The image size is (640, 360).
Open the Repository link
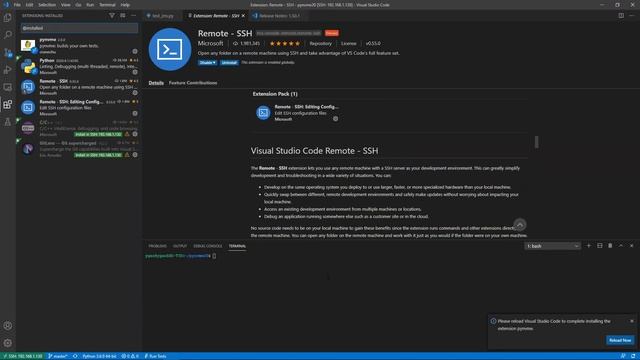320,43
